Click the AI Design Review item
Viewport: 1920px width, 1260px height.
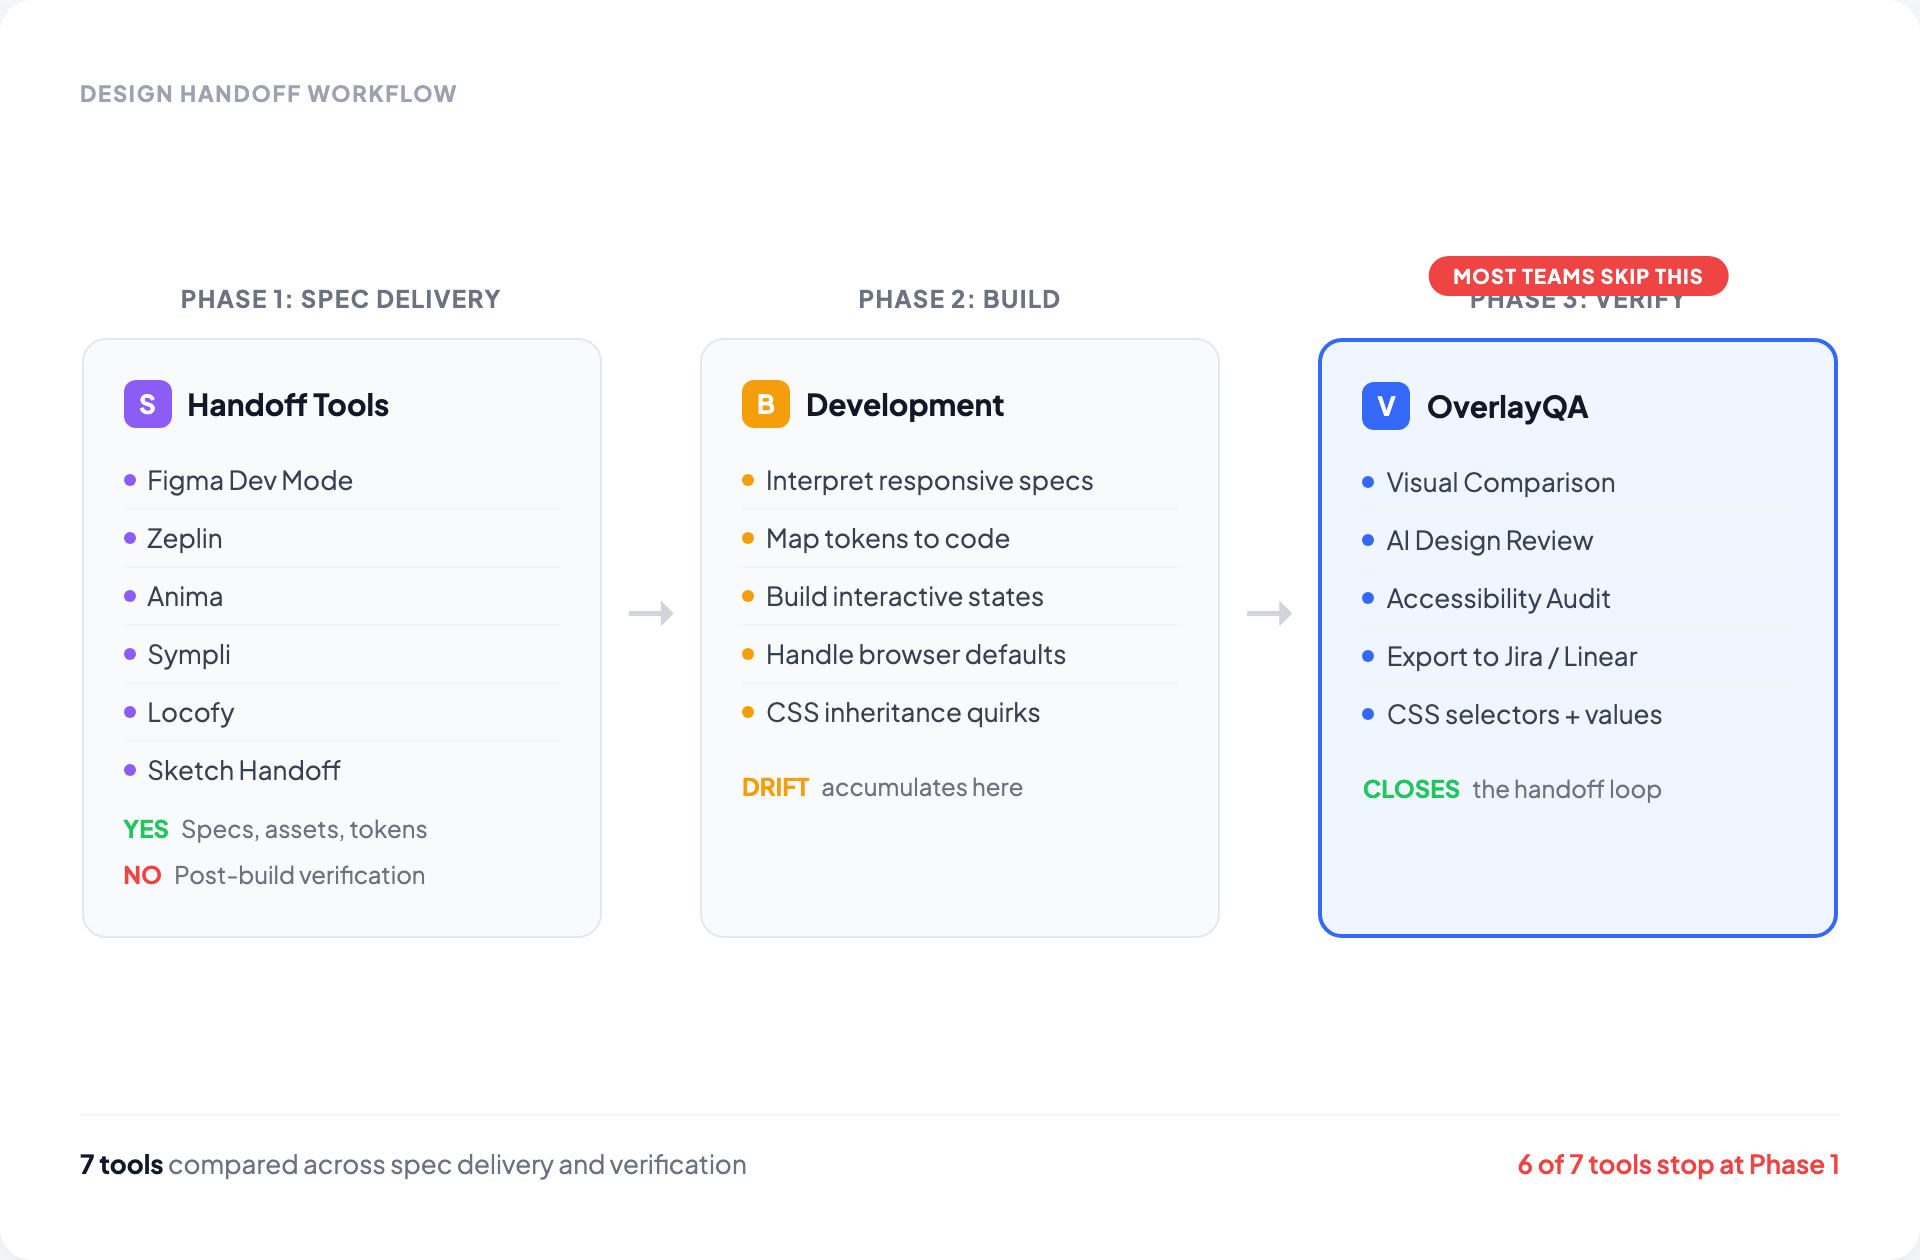point(1578,541)
